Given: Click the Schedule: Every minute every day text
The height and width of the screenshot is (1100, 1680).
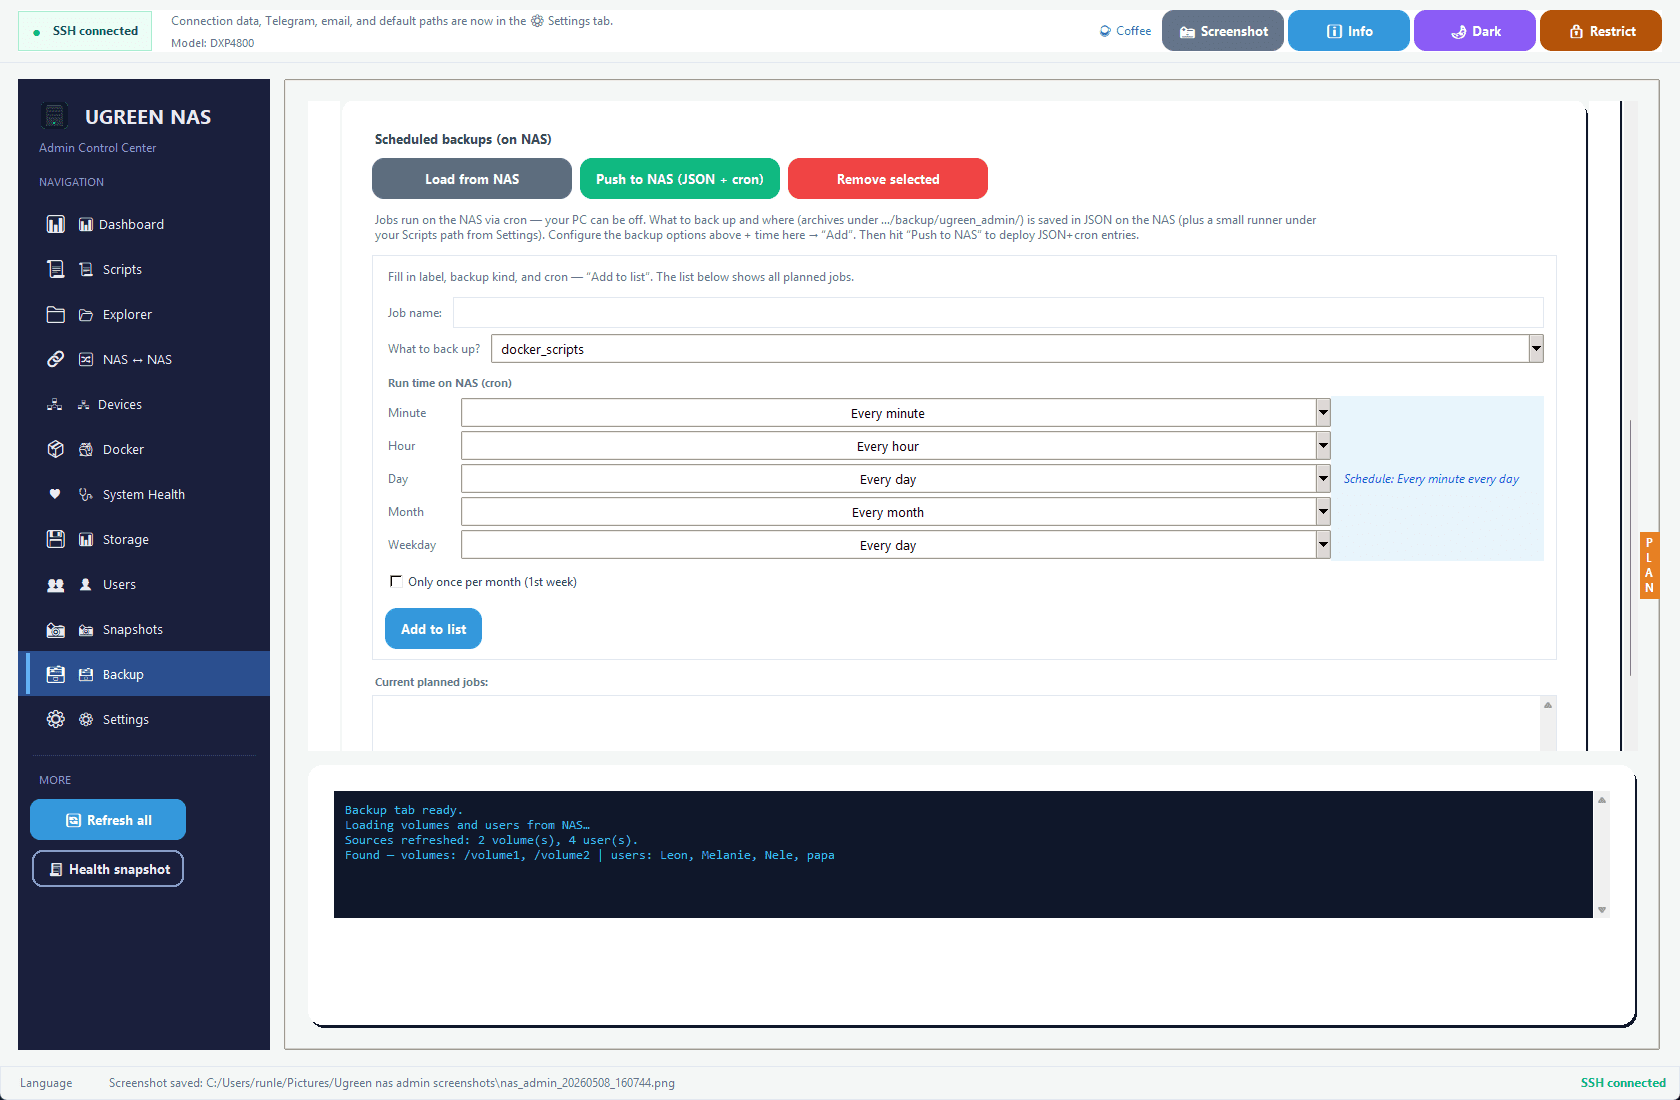Looking at the screenshot, I should (1431, 479).
